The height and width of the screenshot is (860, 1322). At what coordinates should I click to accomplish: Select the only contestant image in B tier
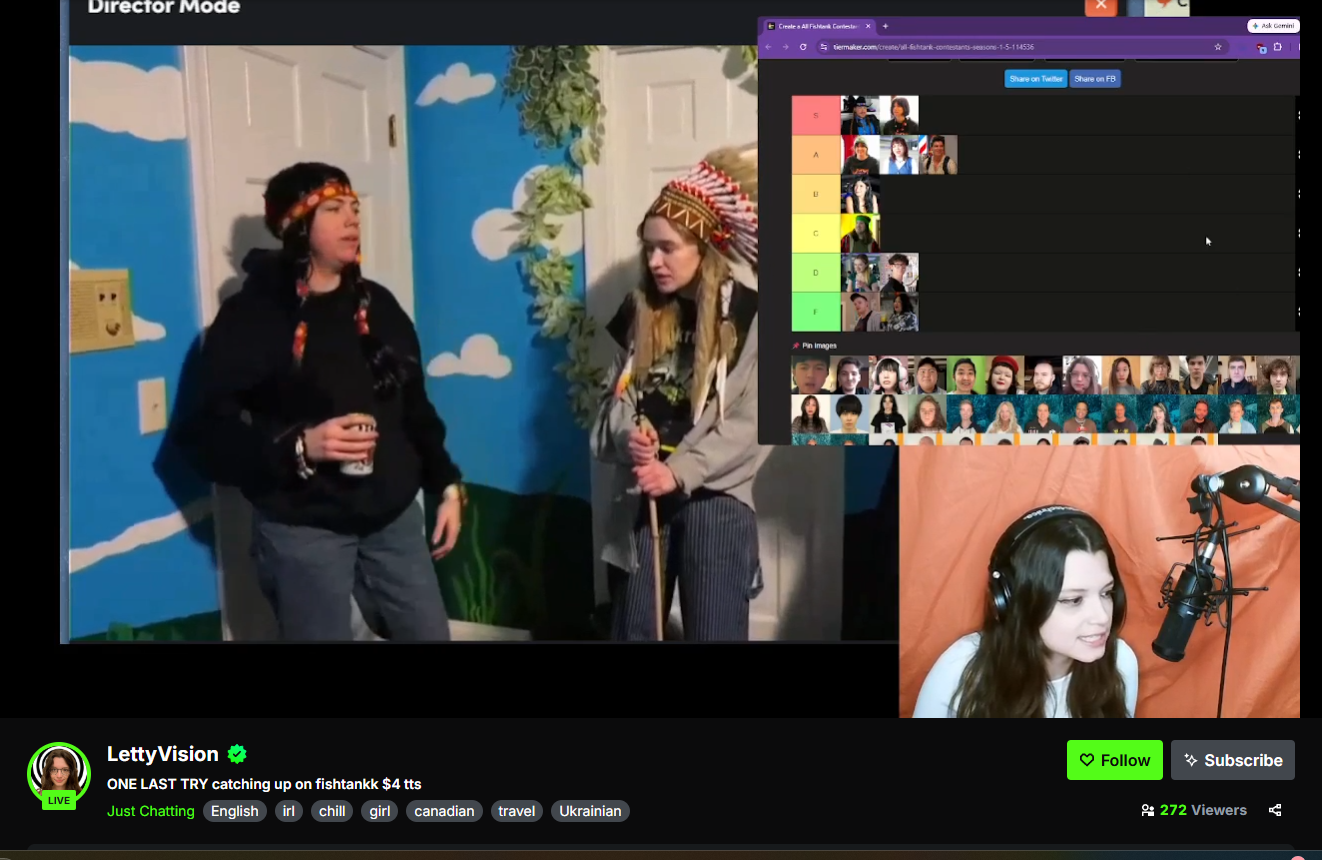pos(860,194)
